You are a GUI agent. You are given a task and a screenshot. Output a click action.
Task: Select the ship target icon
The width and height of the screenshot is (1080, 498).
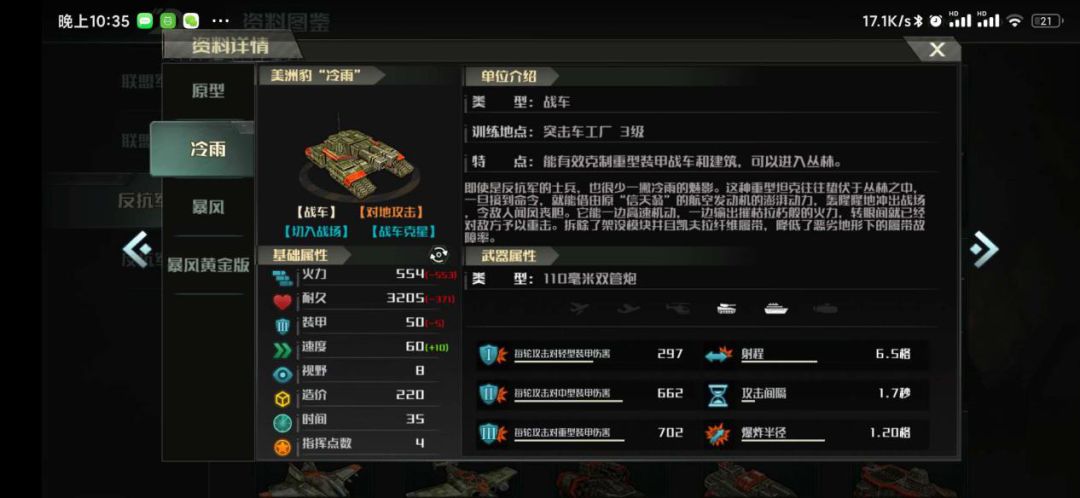click(776, 309)
